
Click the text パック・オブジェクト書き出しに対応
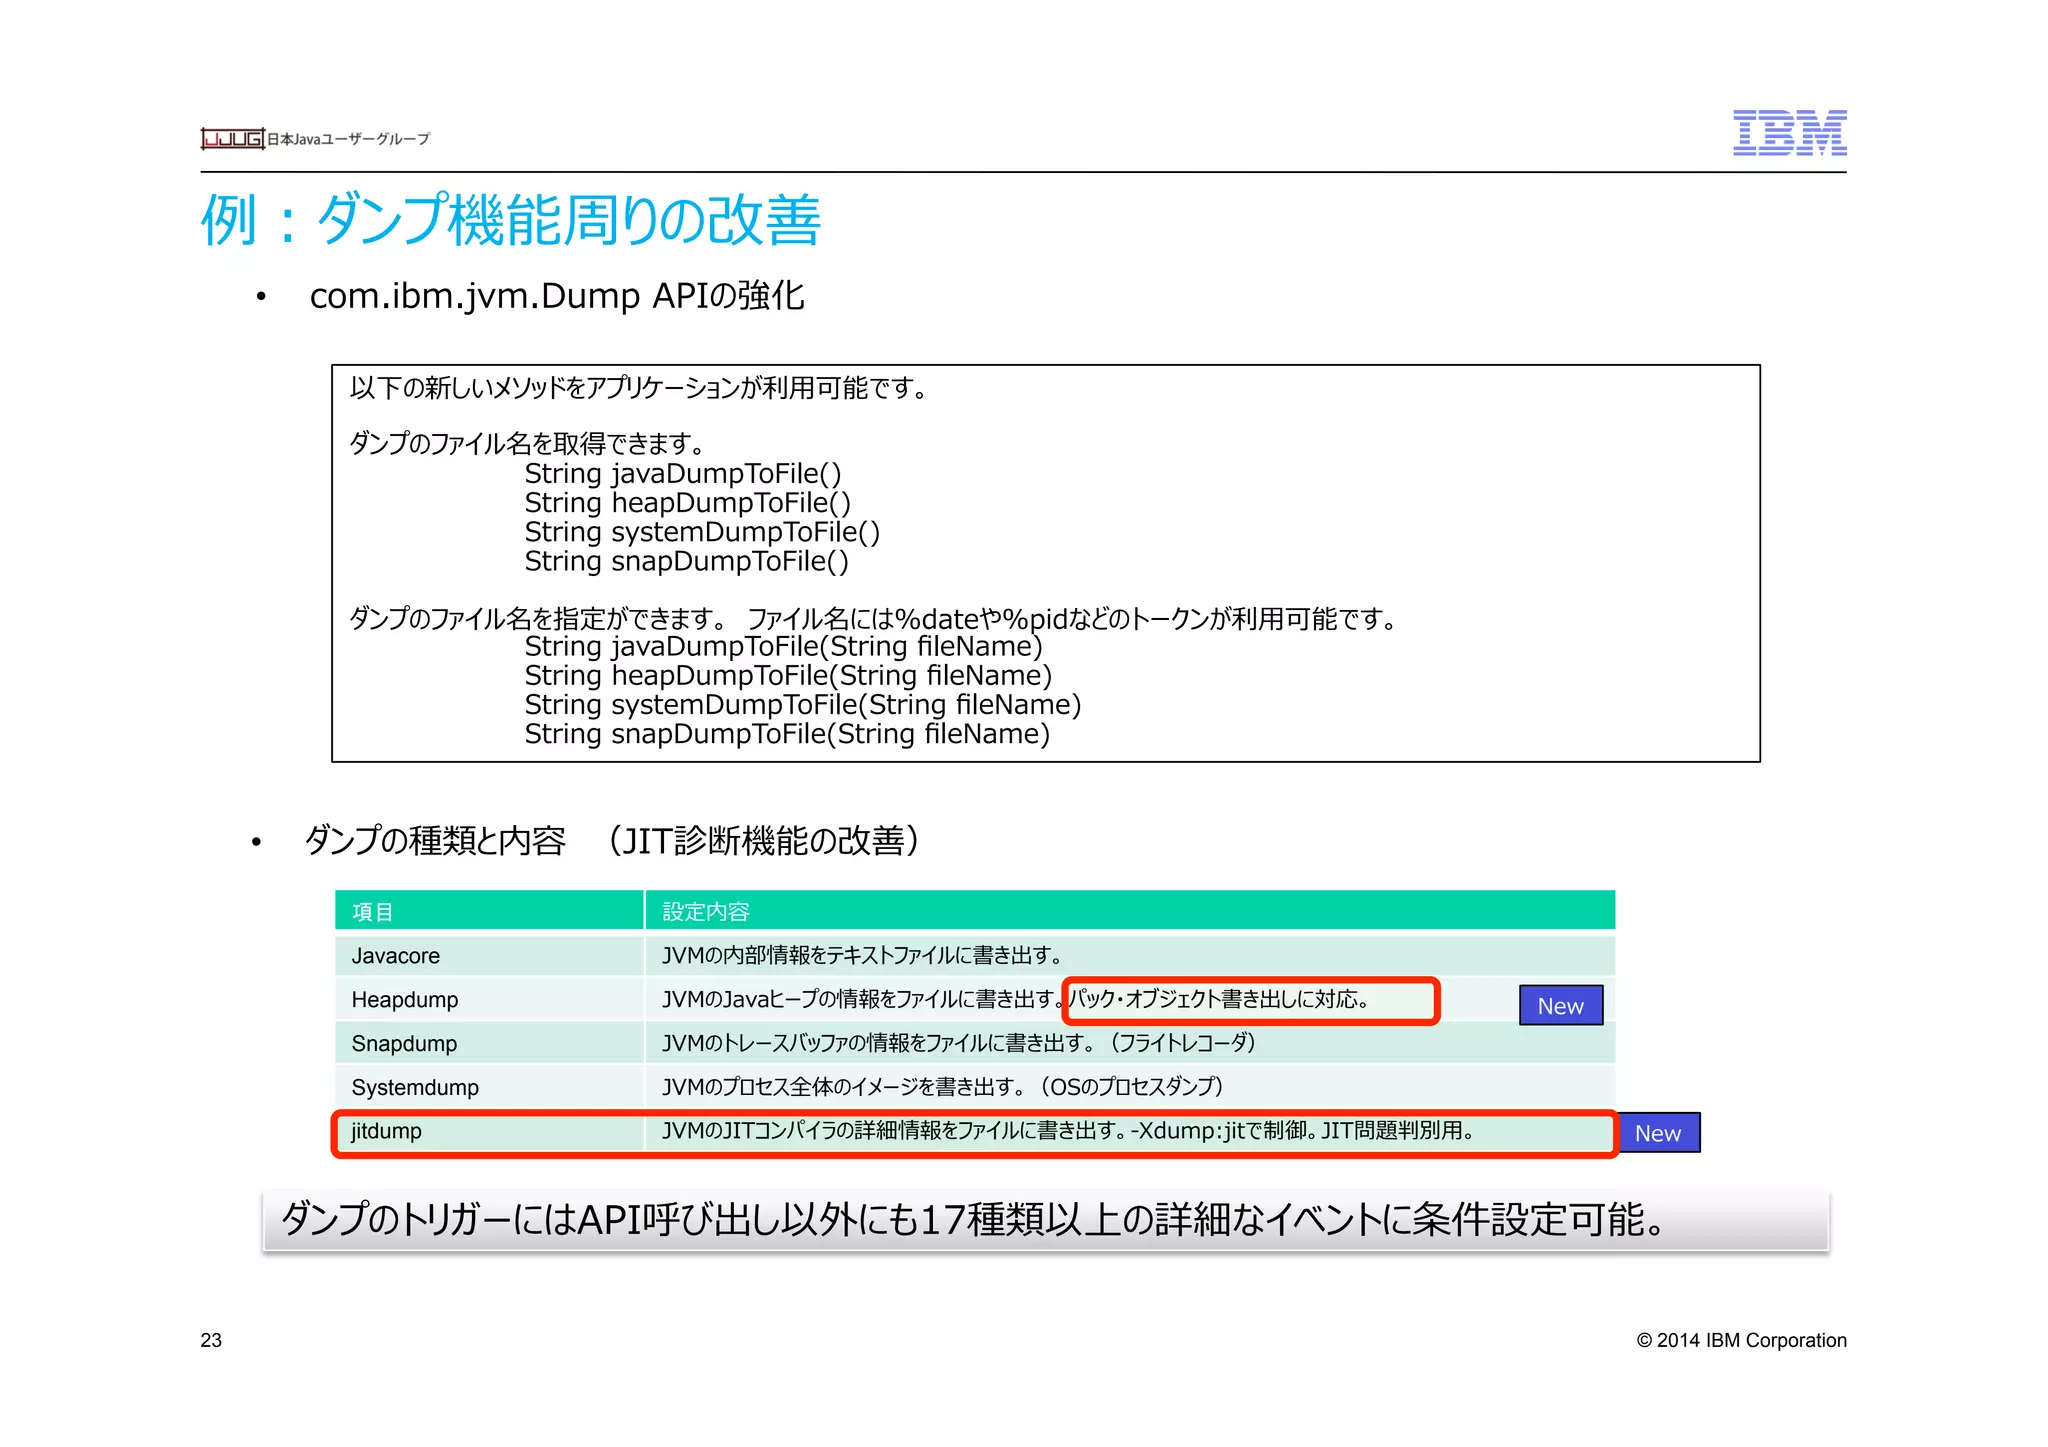point(1220,999)
